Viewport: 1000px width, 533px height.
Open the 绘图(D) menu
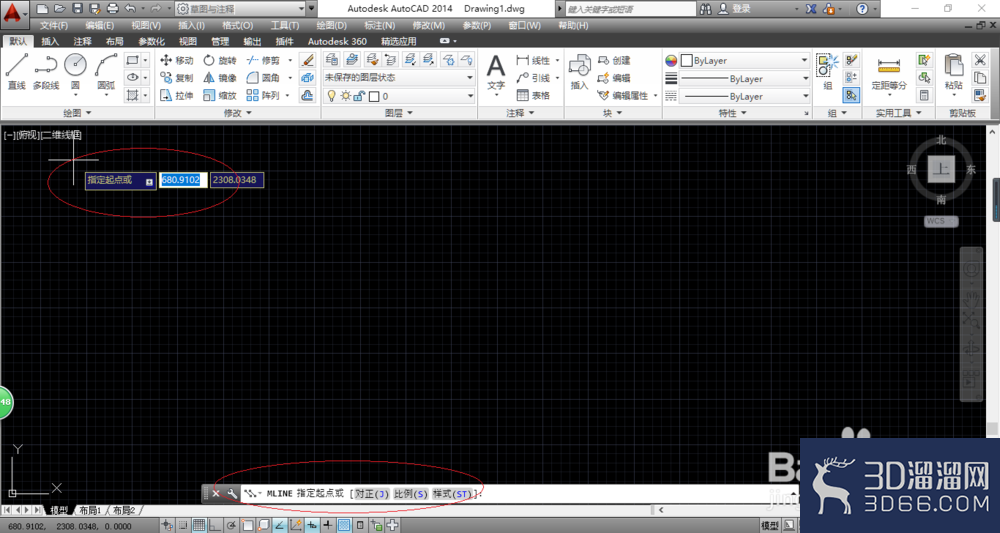point(332,26)
